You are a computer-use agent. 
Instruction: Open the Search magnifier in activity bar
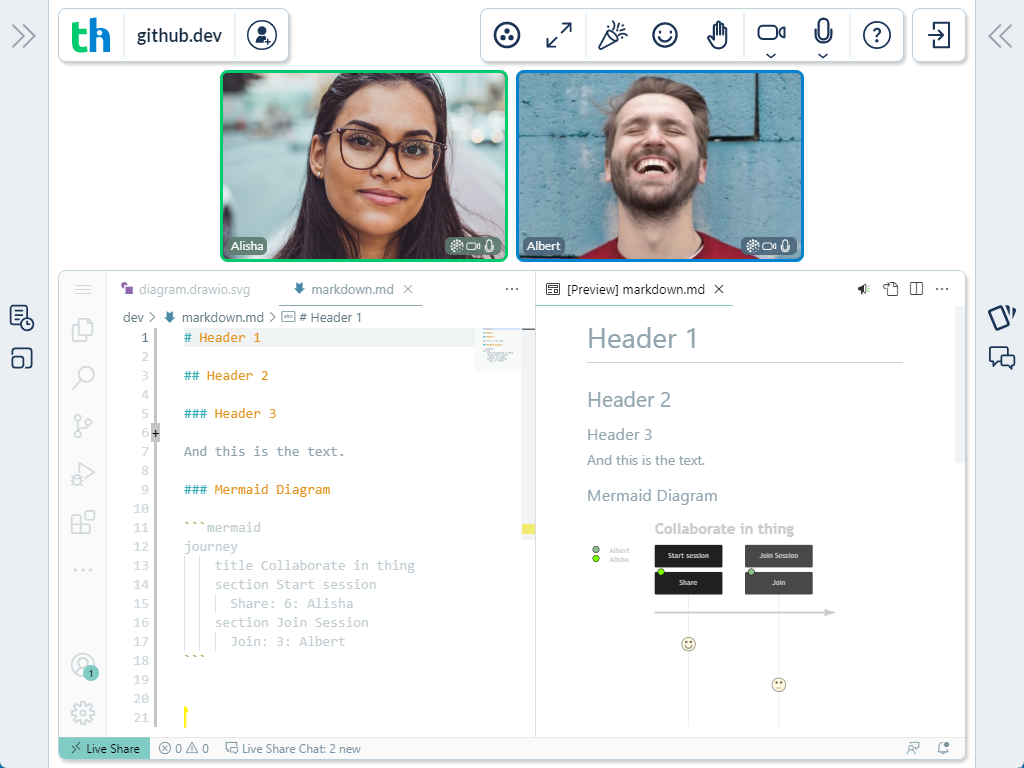click(83, 377)
